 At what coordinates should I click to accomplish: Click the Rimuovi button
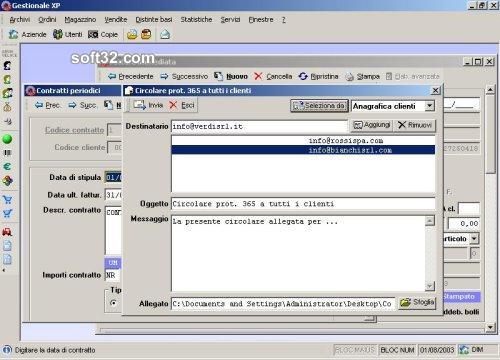pyautogui.click(x=415, y=125)
